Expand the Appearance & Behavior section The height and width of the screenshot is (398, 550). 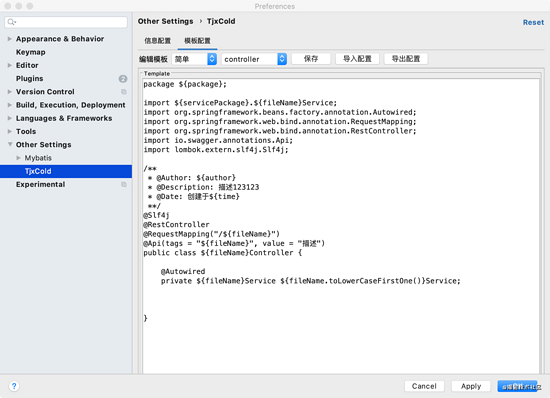point(10,39)
